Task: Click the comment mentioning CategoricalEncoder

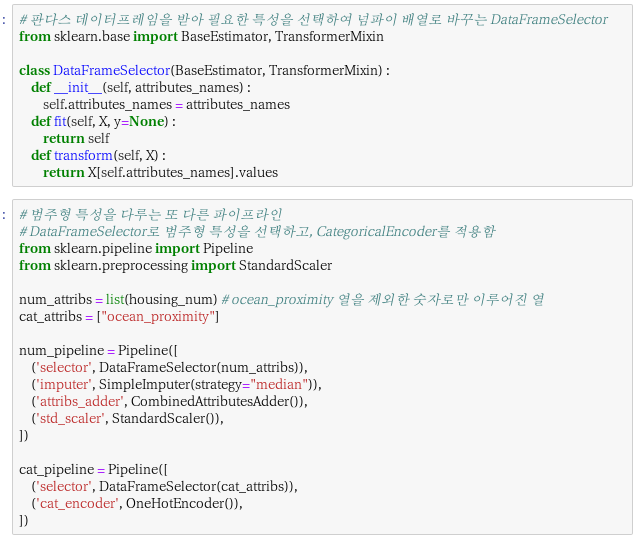Action: tap(258, 231)
